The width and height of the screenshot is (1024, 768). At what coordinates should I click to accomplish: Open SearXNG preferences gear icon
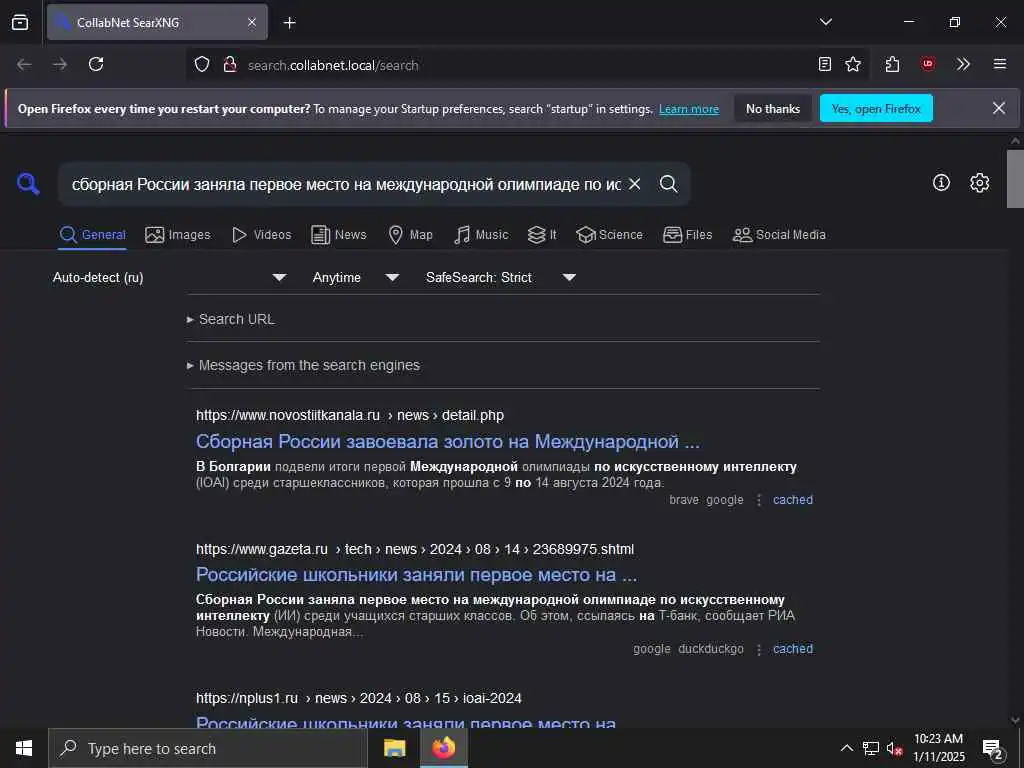tap(979, 183)
